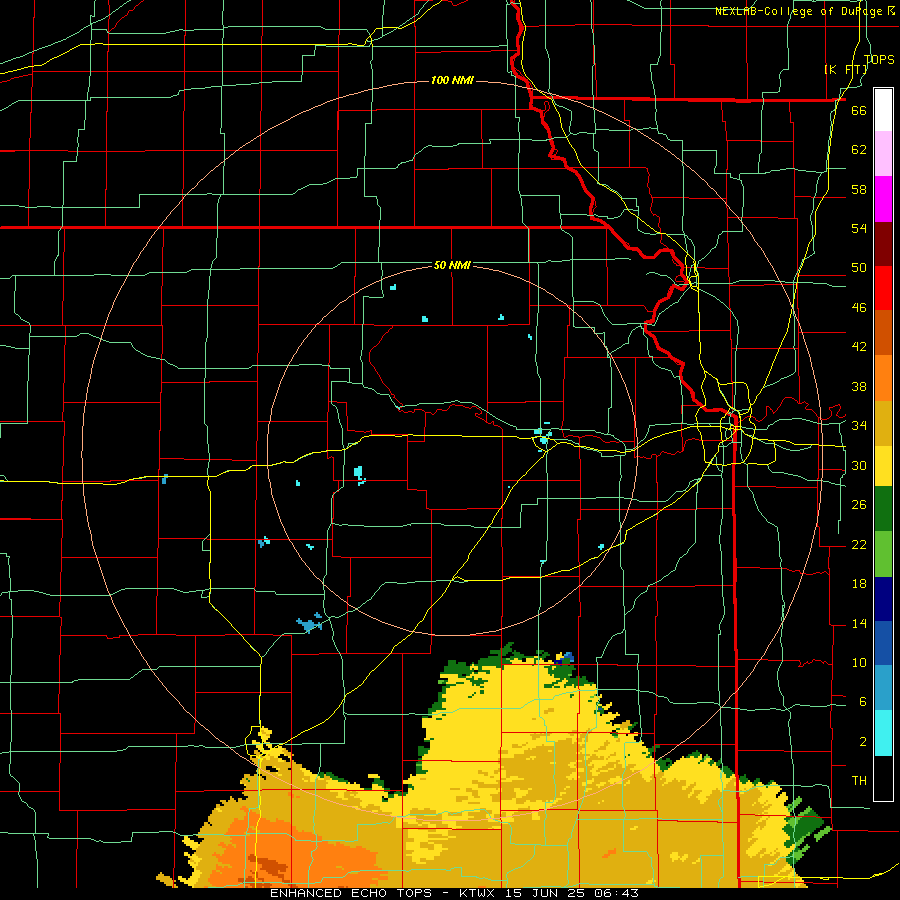
Task: Click the dark green legend swatch
Action: click(x=883, y=509)
